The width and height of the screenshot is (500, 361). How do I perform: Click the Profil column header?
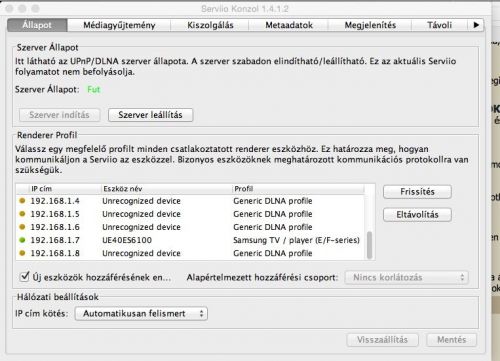pos(298,189)
